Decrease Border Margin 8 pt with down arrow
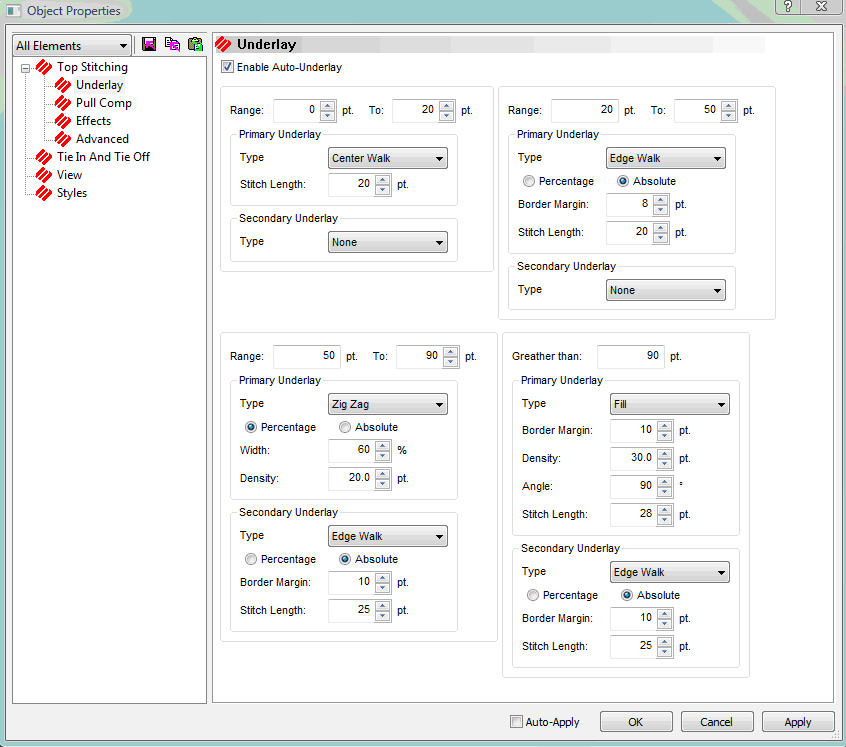 click(x=660, y=210)
